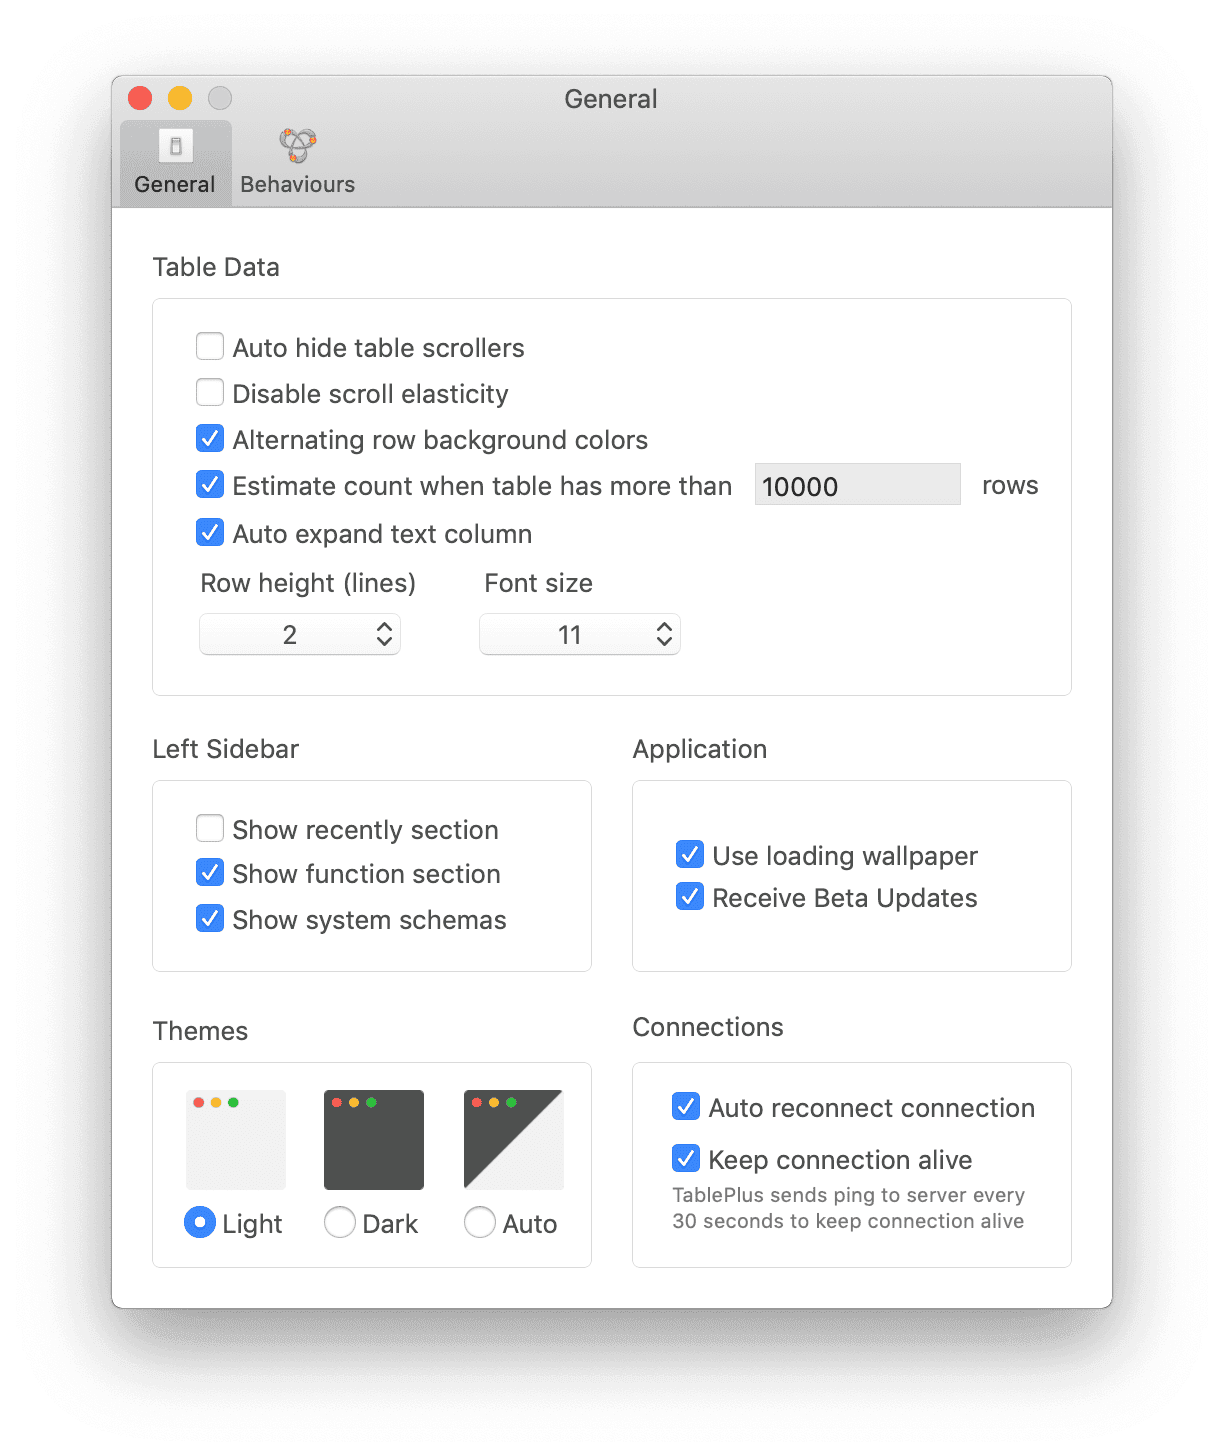Toggle Show function section
1224x1456 pixels.
point(210,872)
